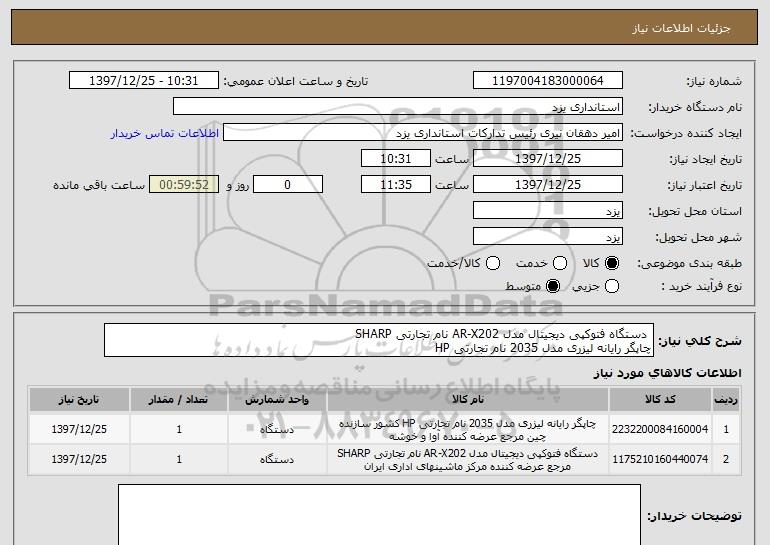Choose the متوسط purchase type radio
The height and width of the screenshot is (545, 770).
(x=553, y=286)
